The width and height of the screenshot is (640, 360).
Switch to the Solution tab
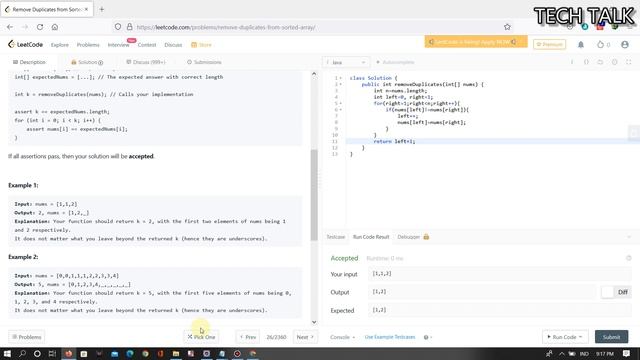tap(87, 62)
